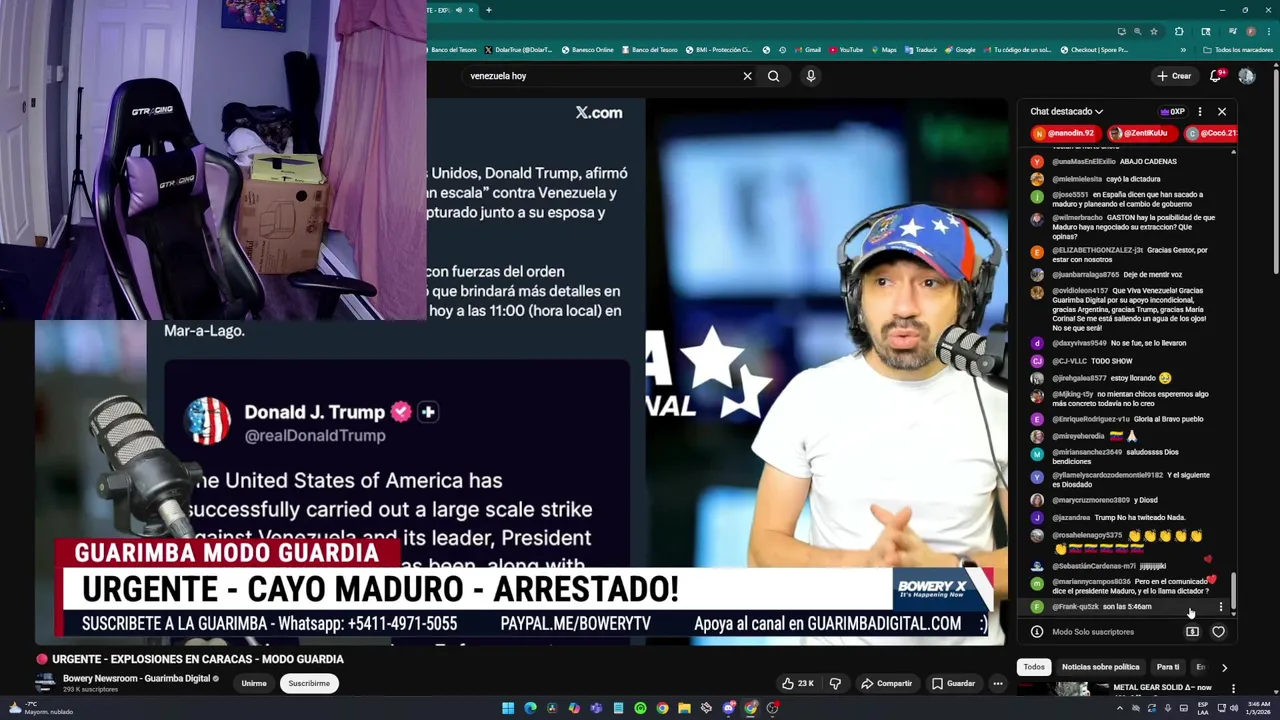Open Bowery Newsroom - Guarimba Digital channel link
1280x720 pixels.
[x=136, y=679]
